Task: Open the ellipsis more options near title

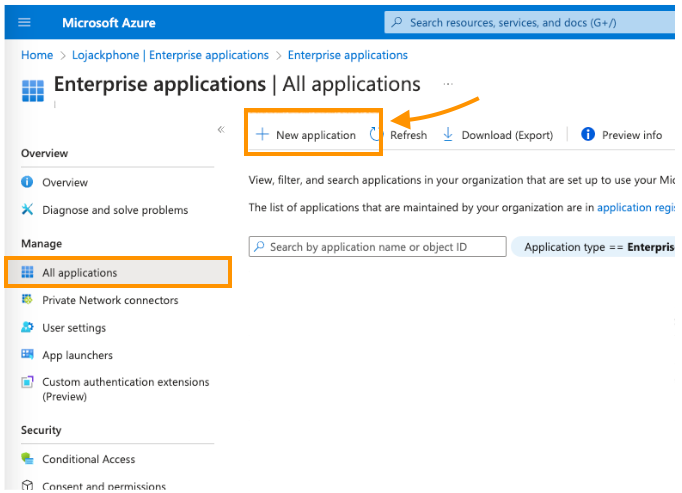Action: [448, 84]
